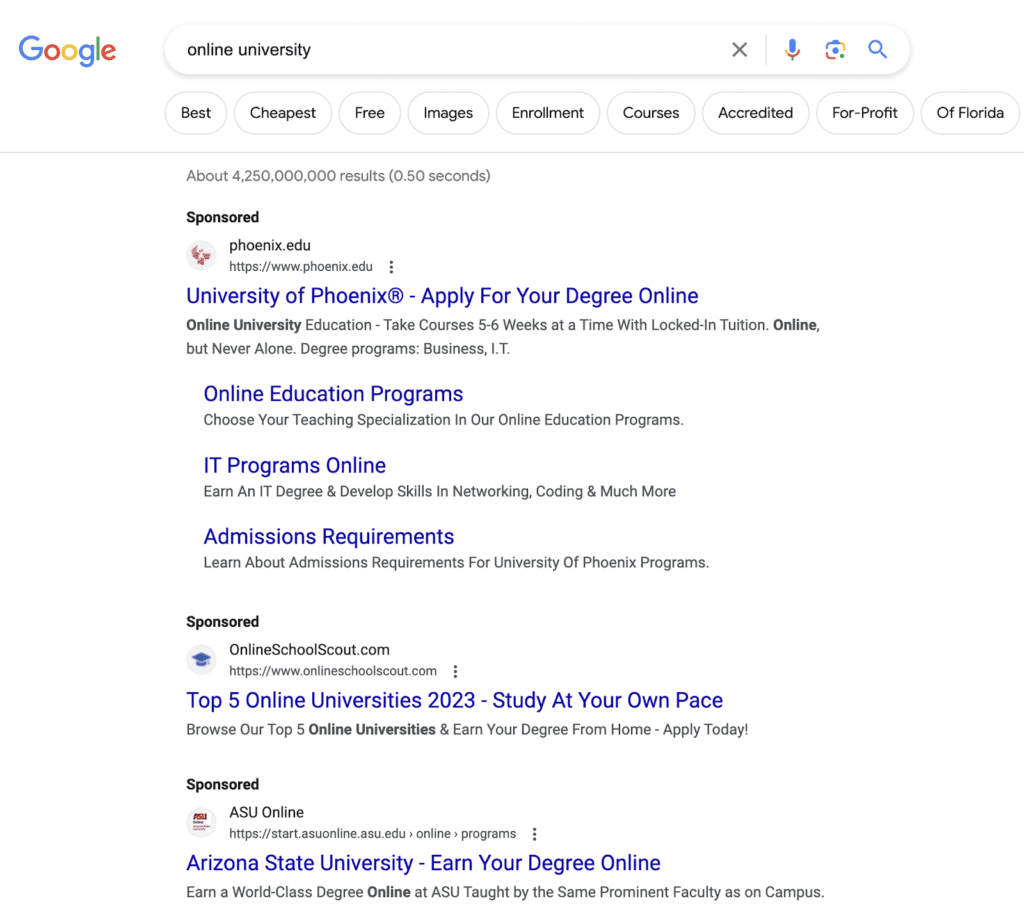The width and height of the screenshot is (1024, 922).
Task: Click the magnifying glass to search
Action: pos(877,49)
